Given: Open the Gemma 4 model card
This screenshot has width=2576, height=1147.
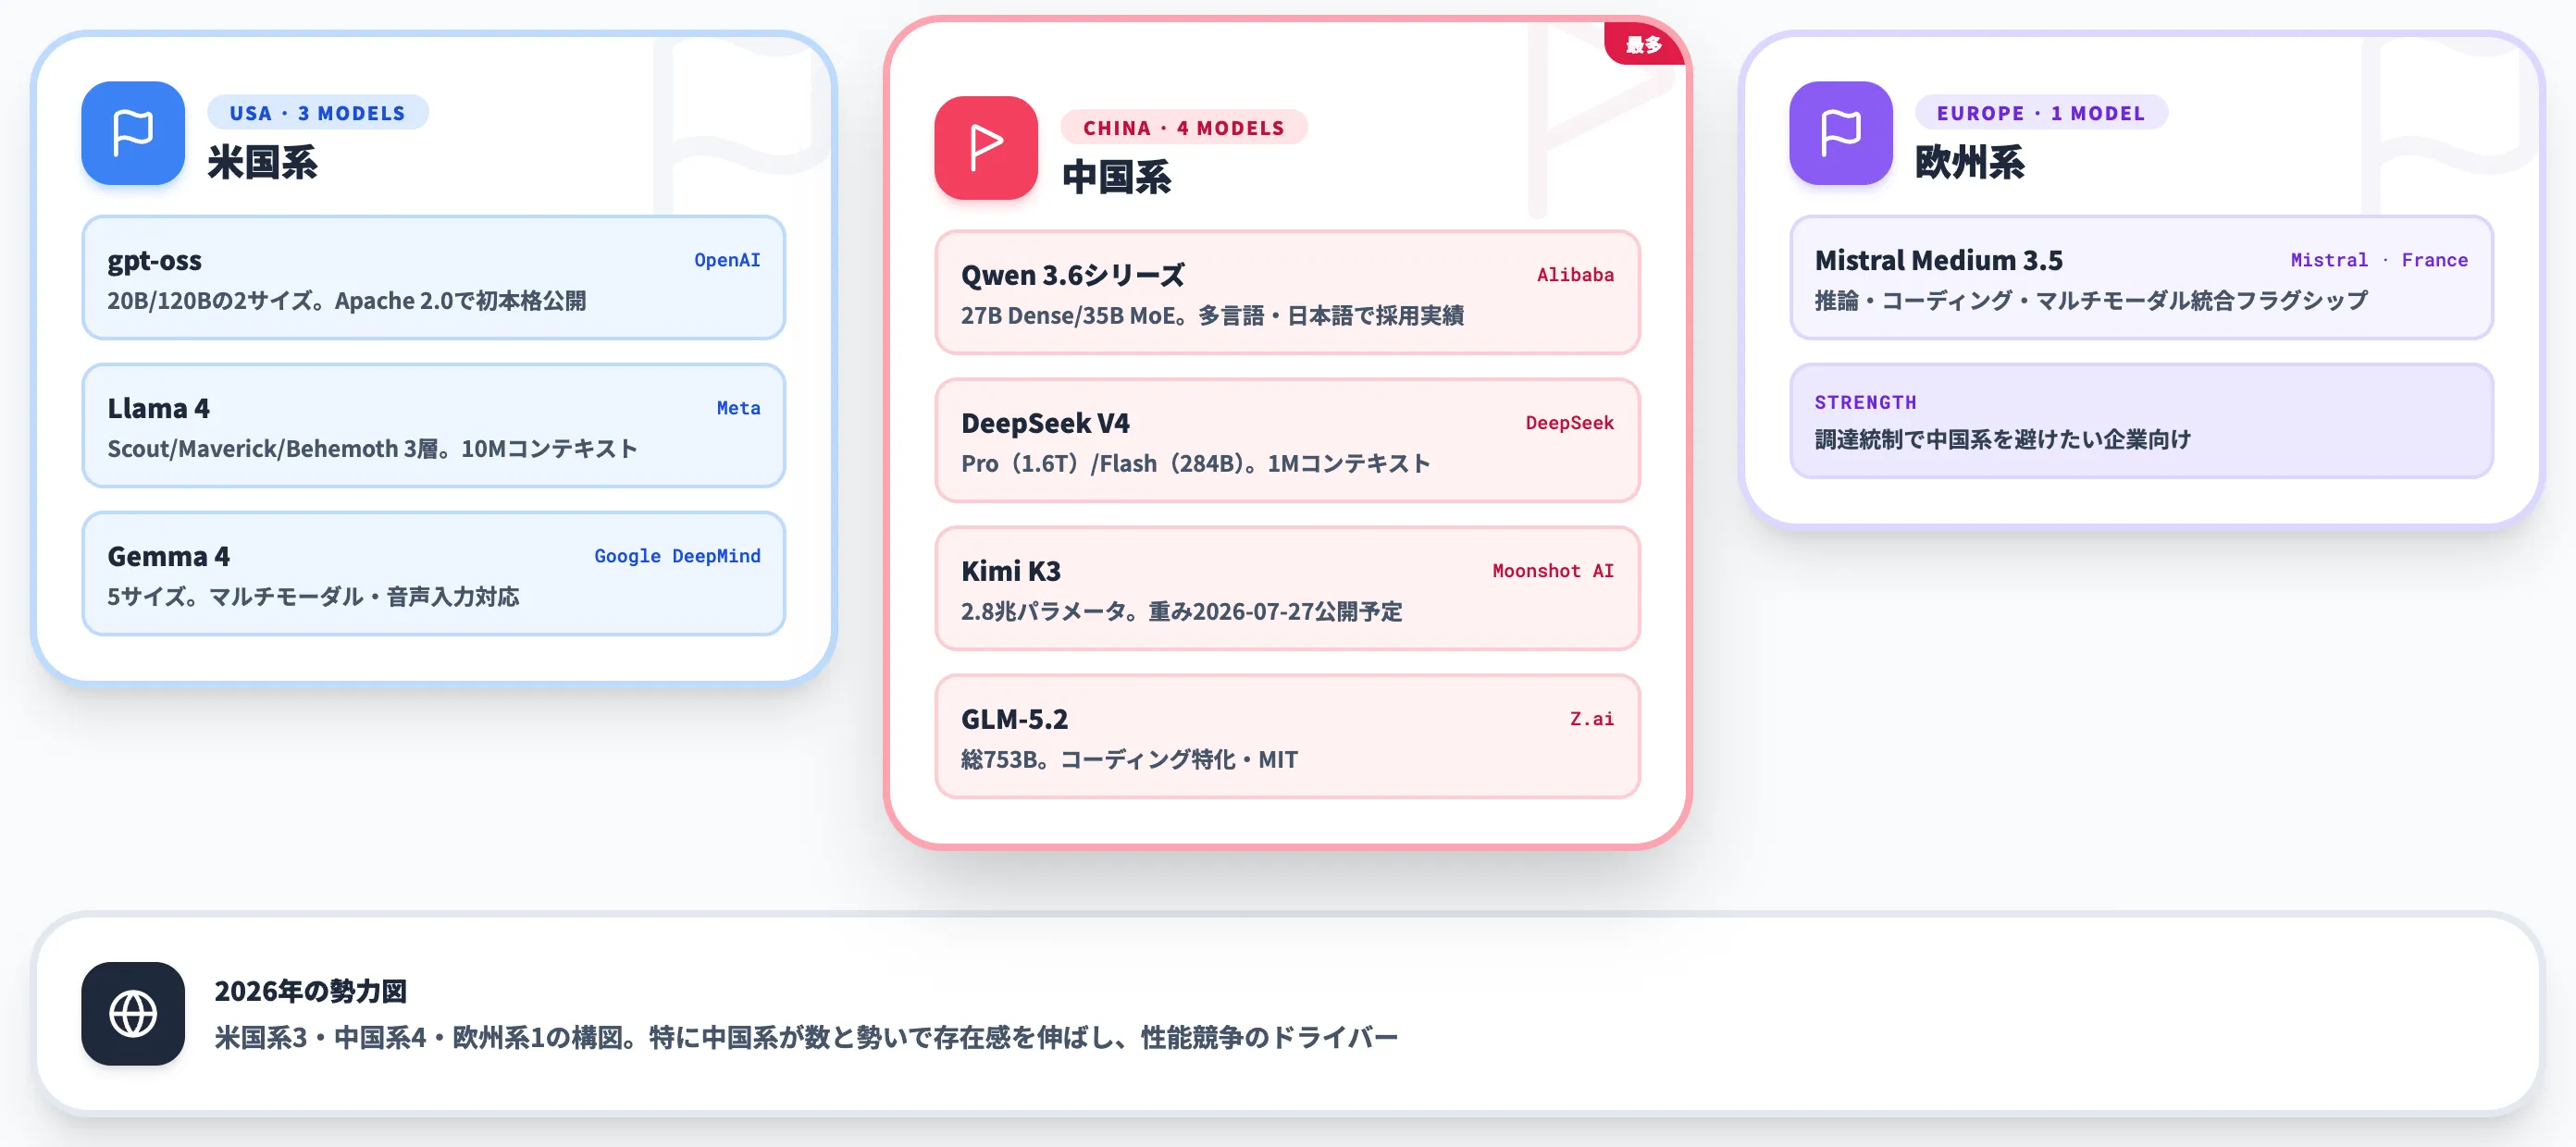Looking at the screenshot, I should (434, 574).
